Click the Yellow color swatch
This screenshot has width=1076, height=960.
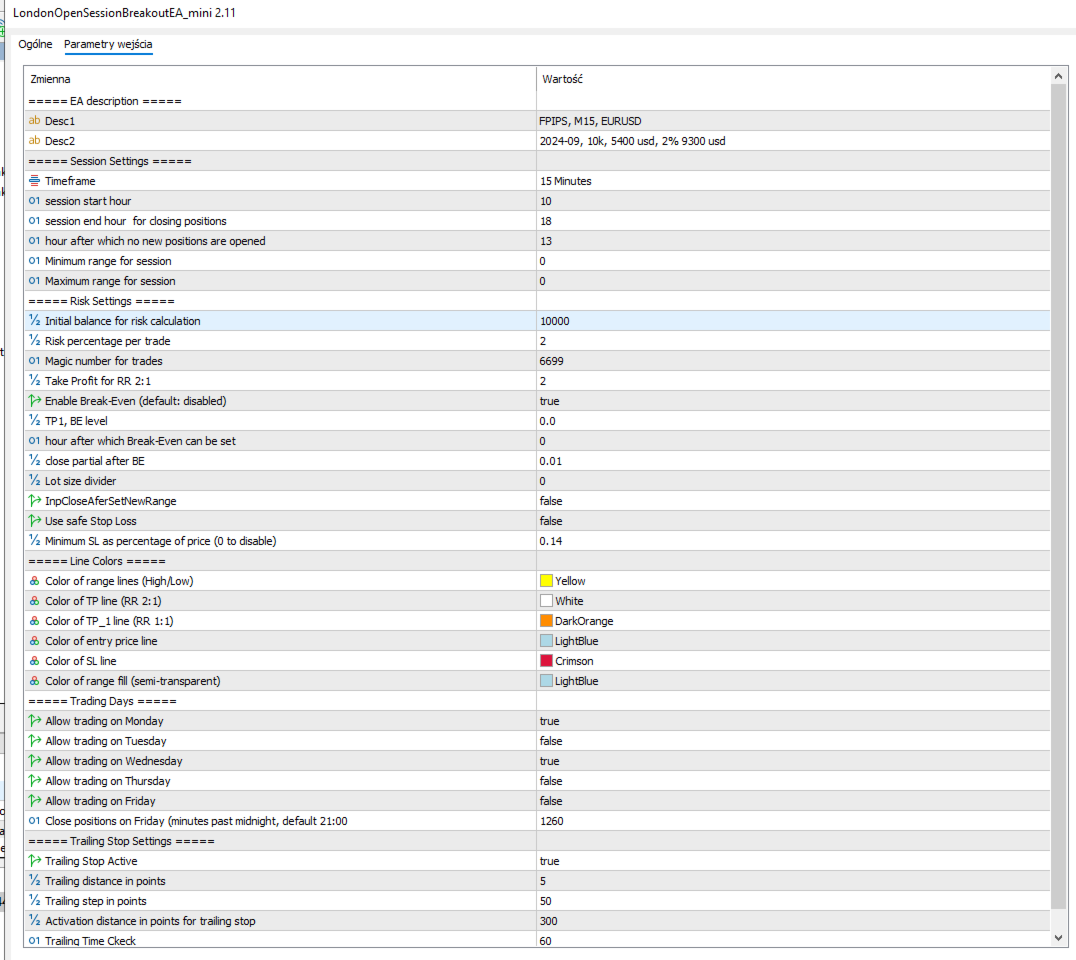pyautogui.click(x=546, y=581)
